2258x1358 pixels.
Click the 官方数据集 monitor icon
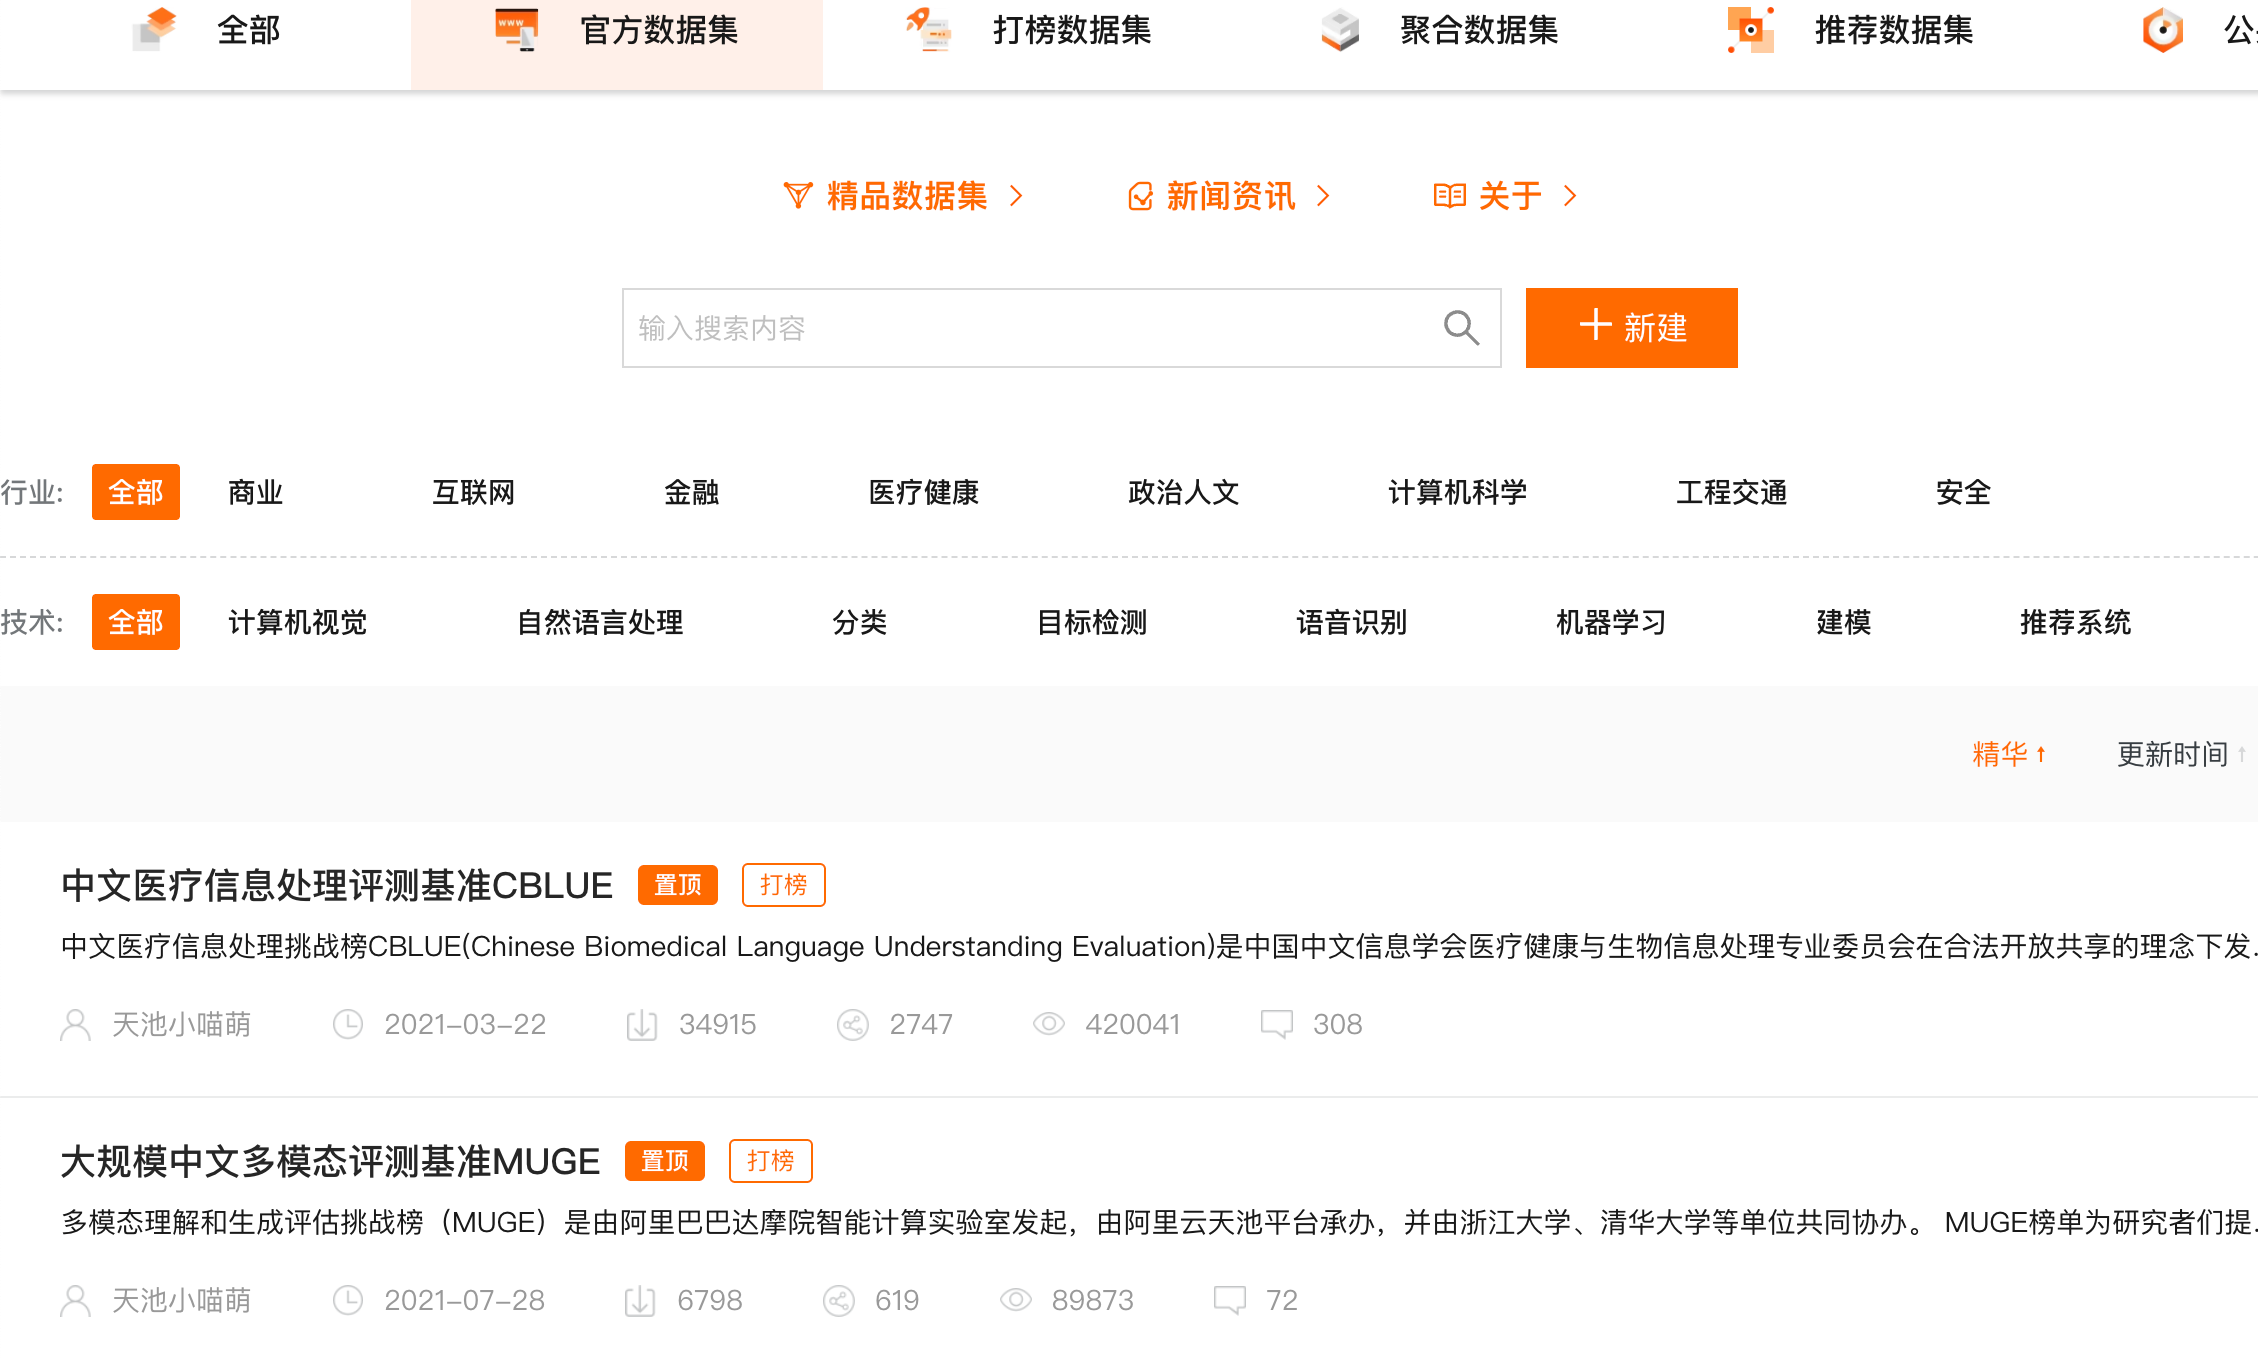pos(515,31)
